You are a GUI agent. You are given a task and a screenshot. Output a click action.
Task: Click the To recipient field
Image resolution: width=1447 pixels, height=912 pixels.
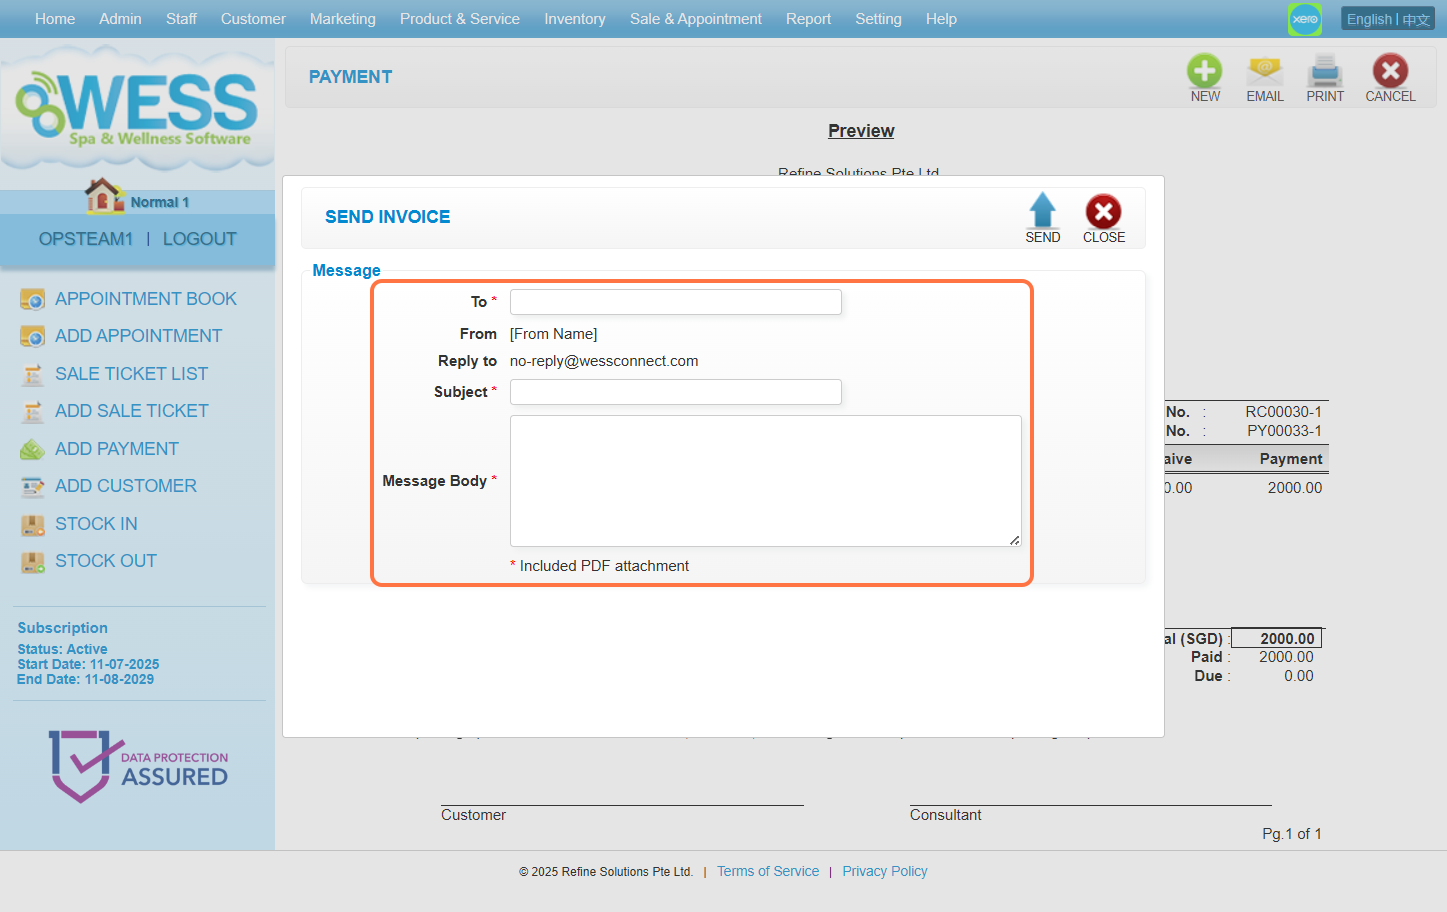[675, 302]
